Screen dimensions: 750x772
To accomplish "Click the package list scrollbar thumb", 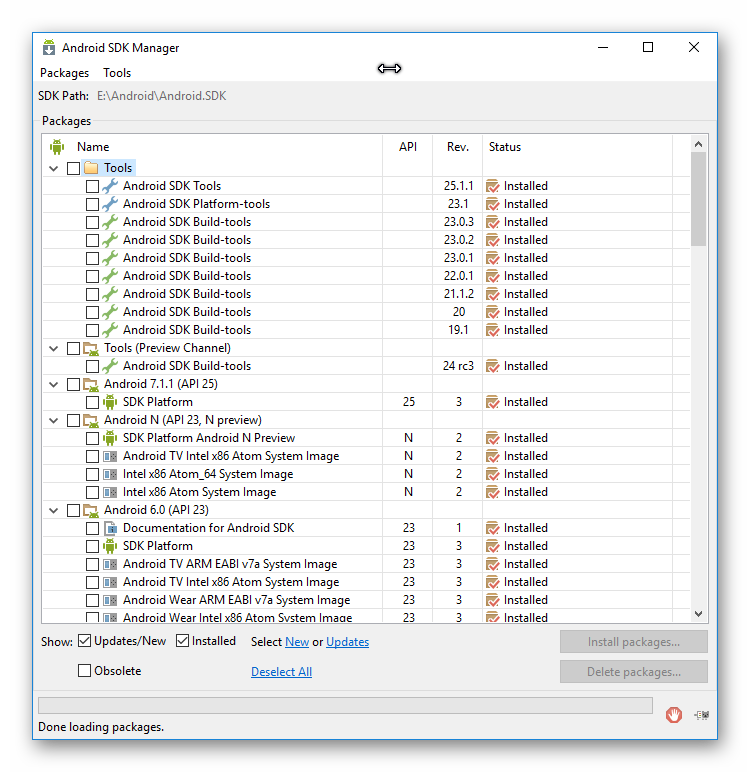I will click(x=698, y=199).
